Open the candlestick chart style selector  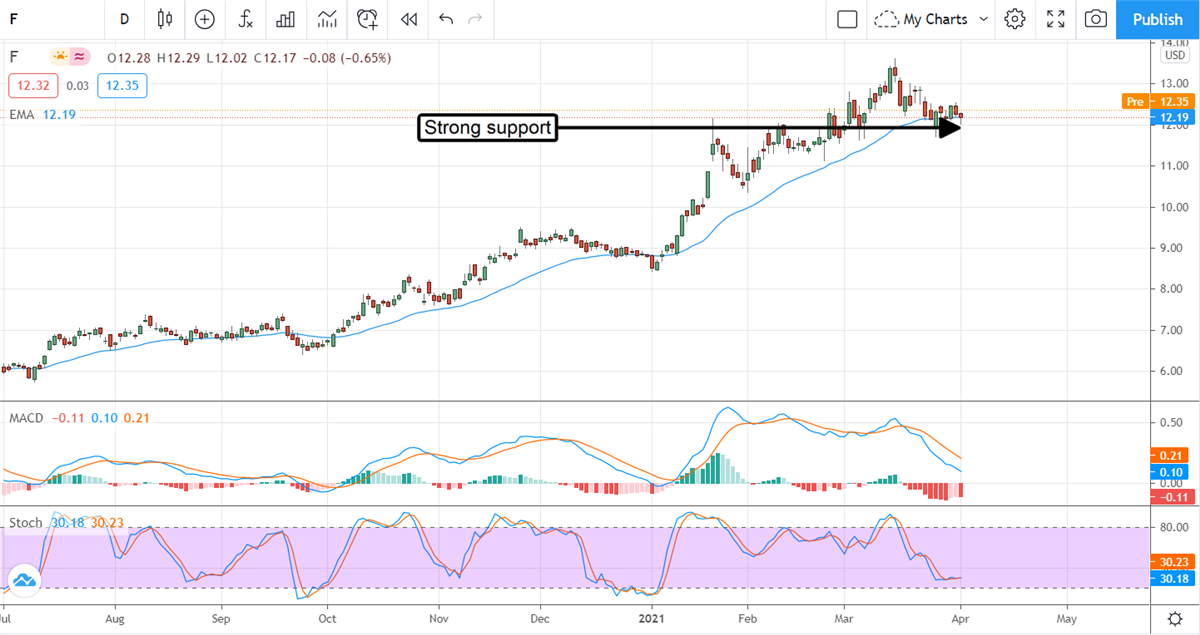pyautogui.click(x=165, y=19)
